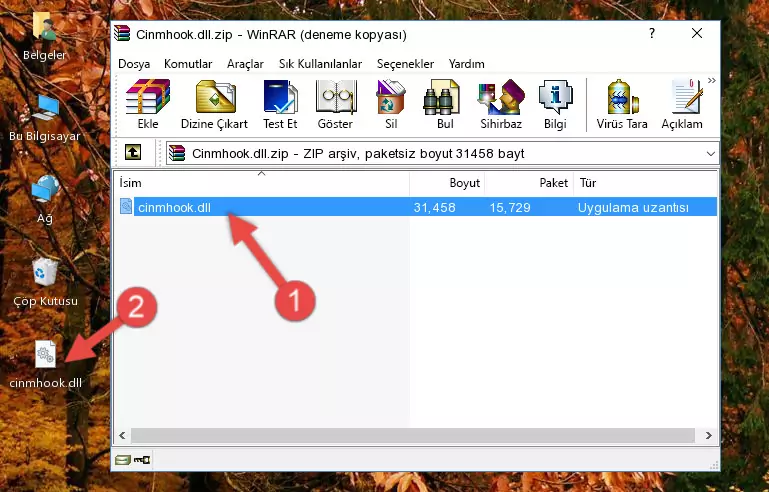
Task: Show archive Bilgi information
Action: click(555, 104)
